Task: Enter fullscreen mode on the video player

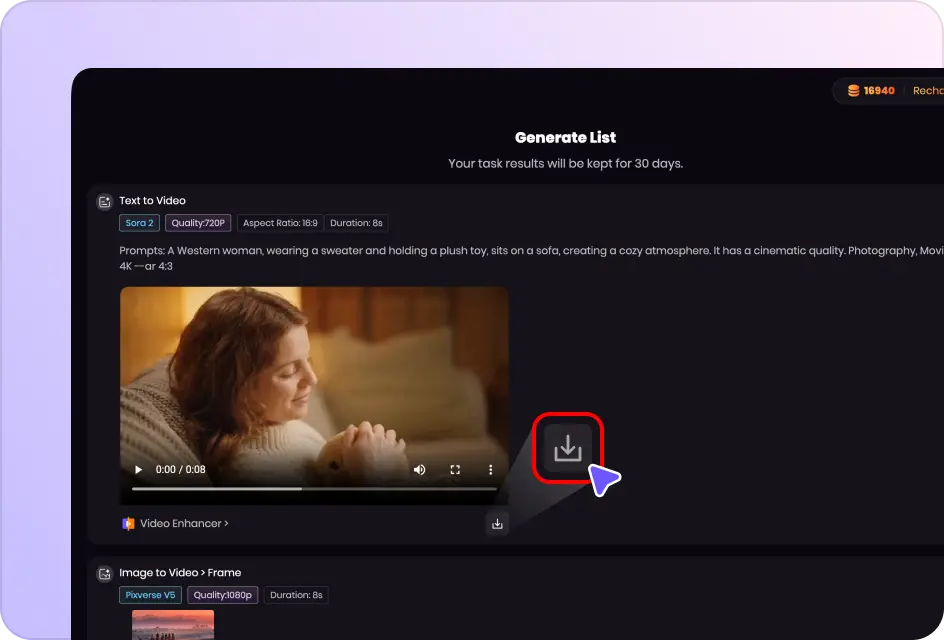Action: click(x=455, y=470)
